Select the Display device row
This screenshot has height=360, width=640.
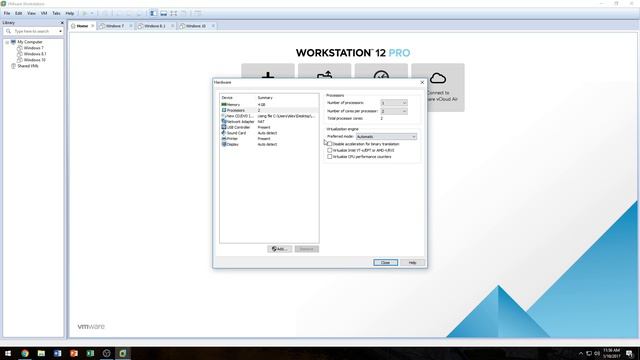(x=269, y=144)
